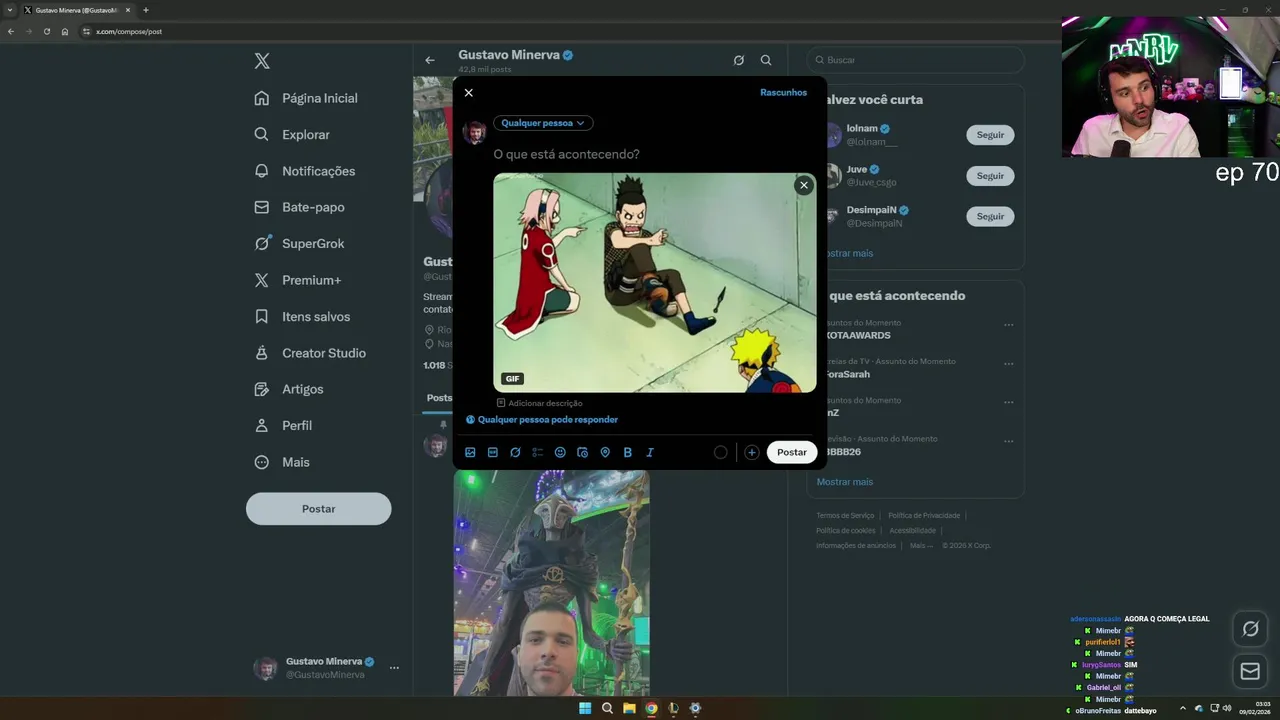Click back arrow on profile header

pos(430,60)
